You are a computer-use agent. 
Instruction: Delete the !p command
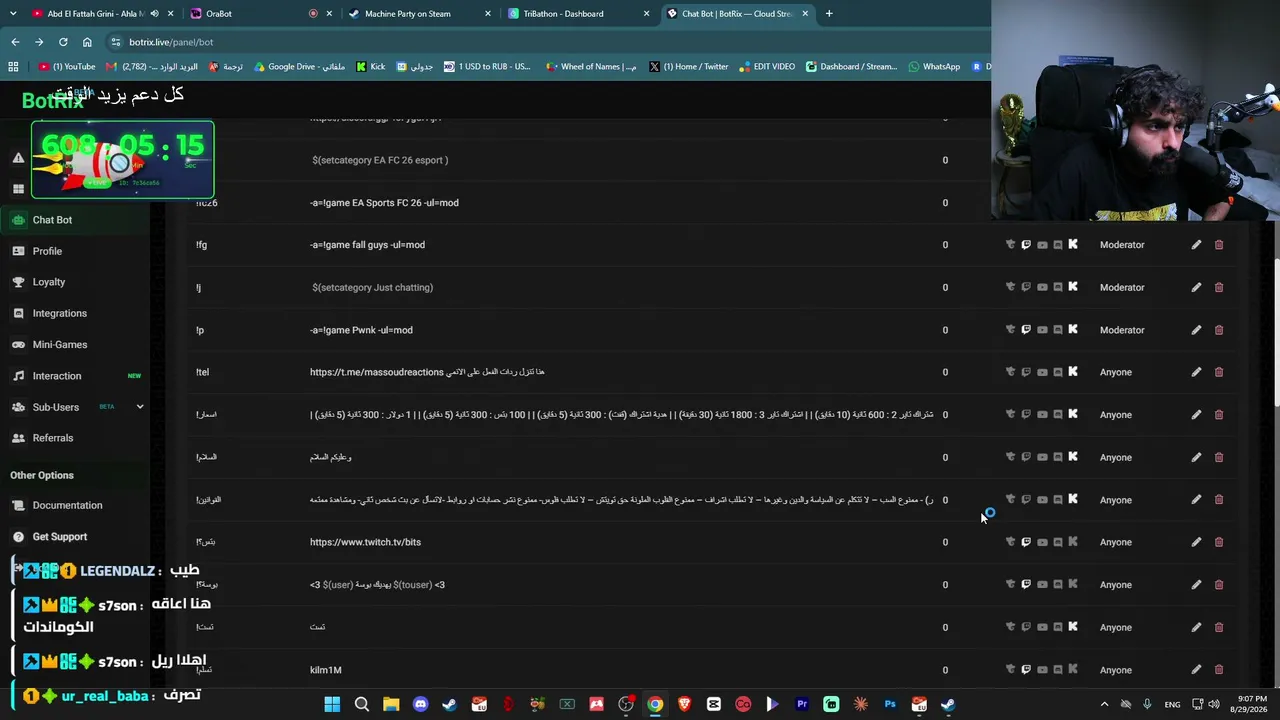[1219, 330]
